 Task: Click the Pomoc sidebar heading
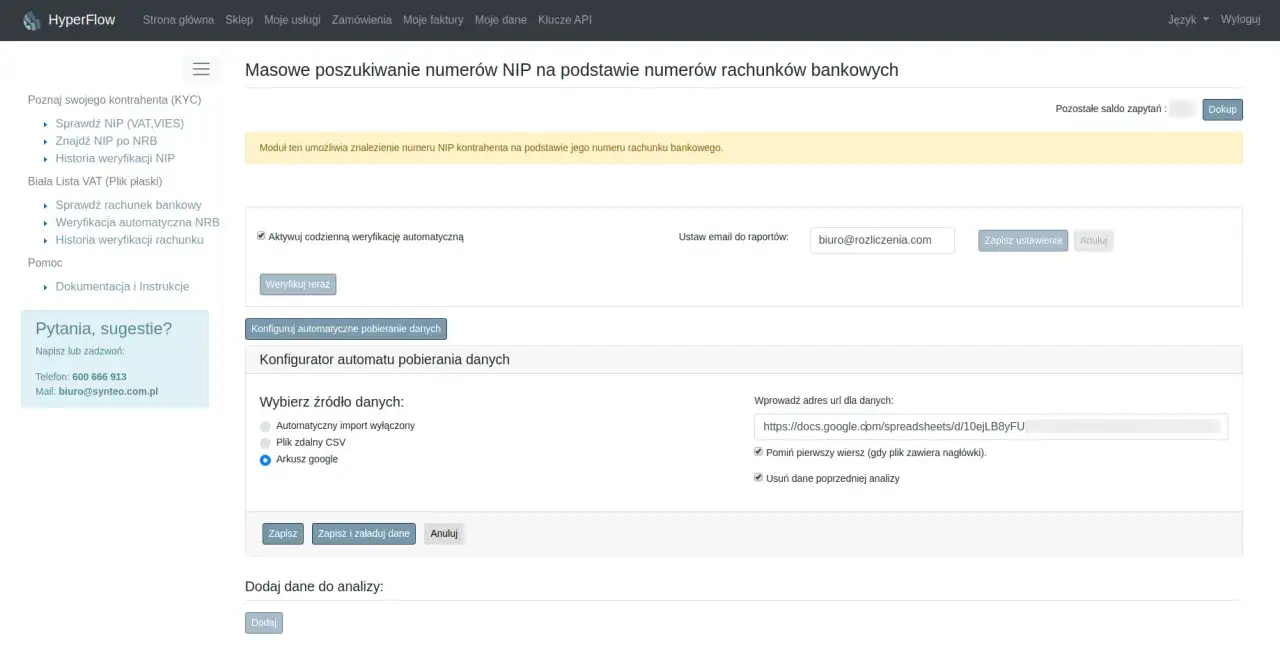coord(45,263)
